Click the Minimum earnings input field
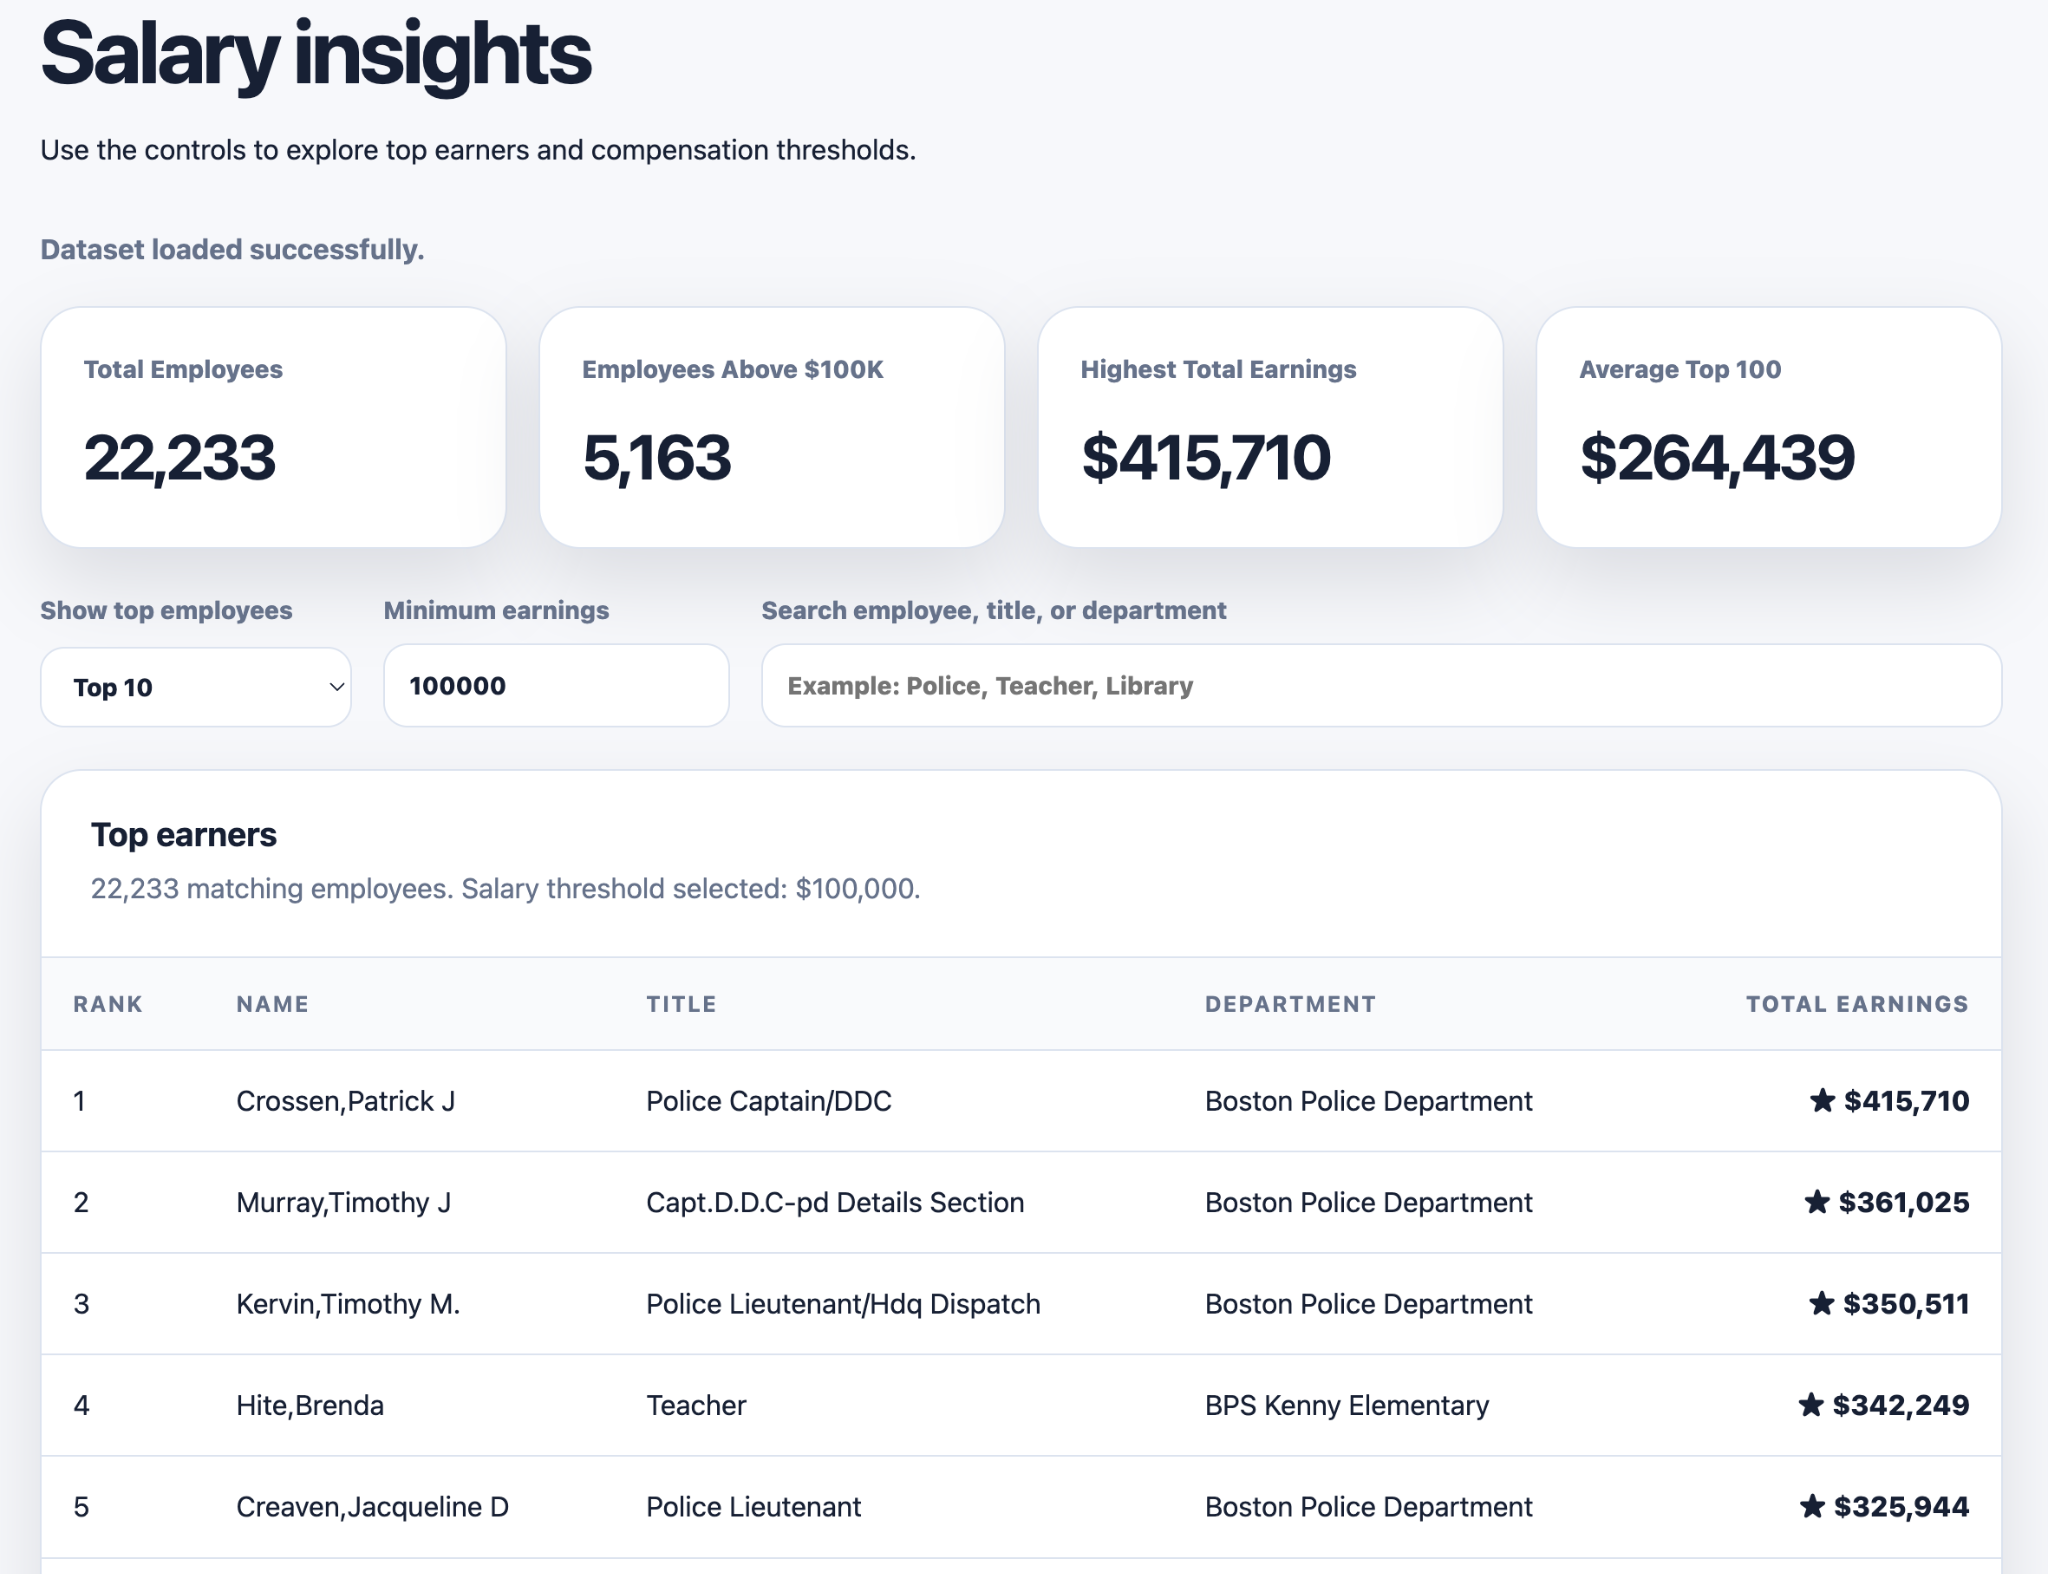The image size is (2048, 1574). [x=556, y=686]
